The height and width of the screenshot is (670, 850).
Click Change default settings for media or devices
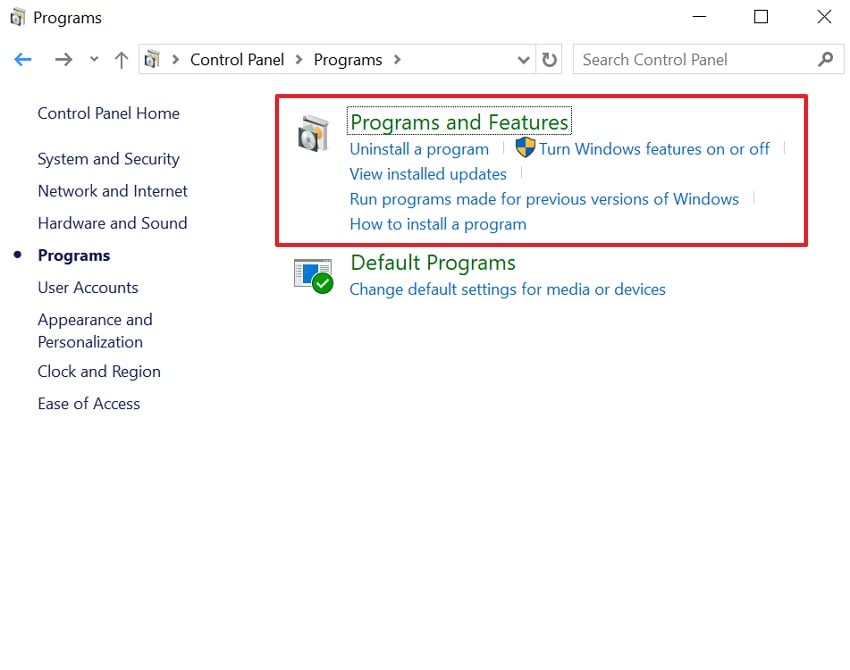pyautogui.click(x=507, y=289)
